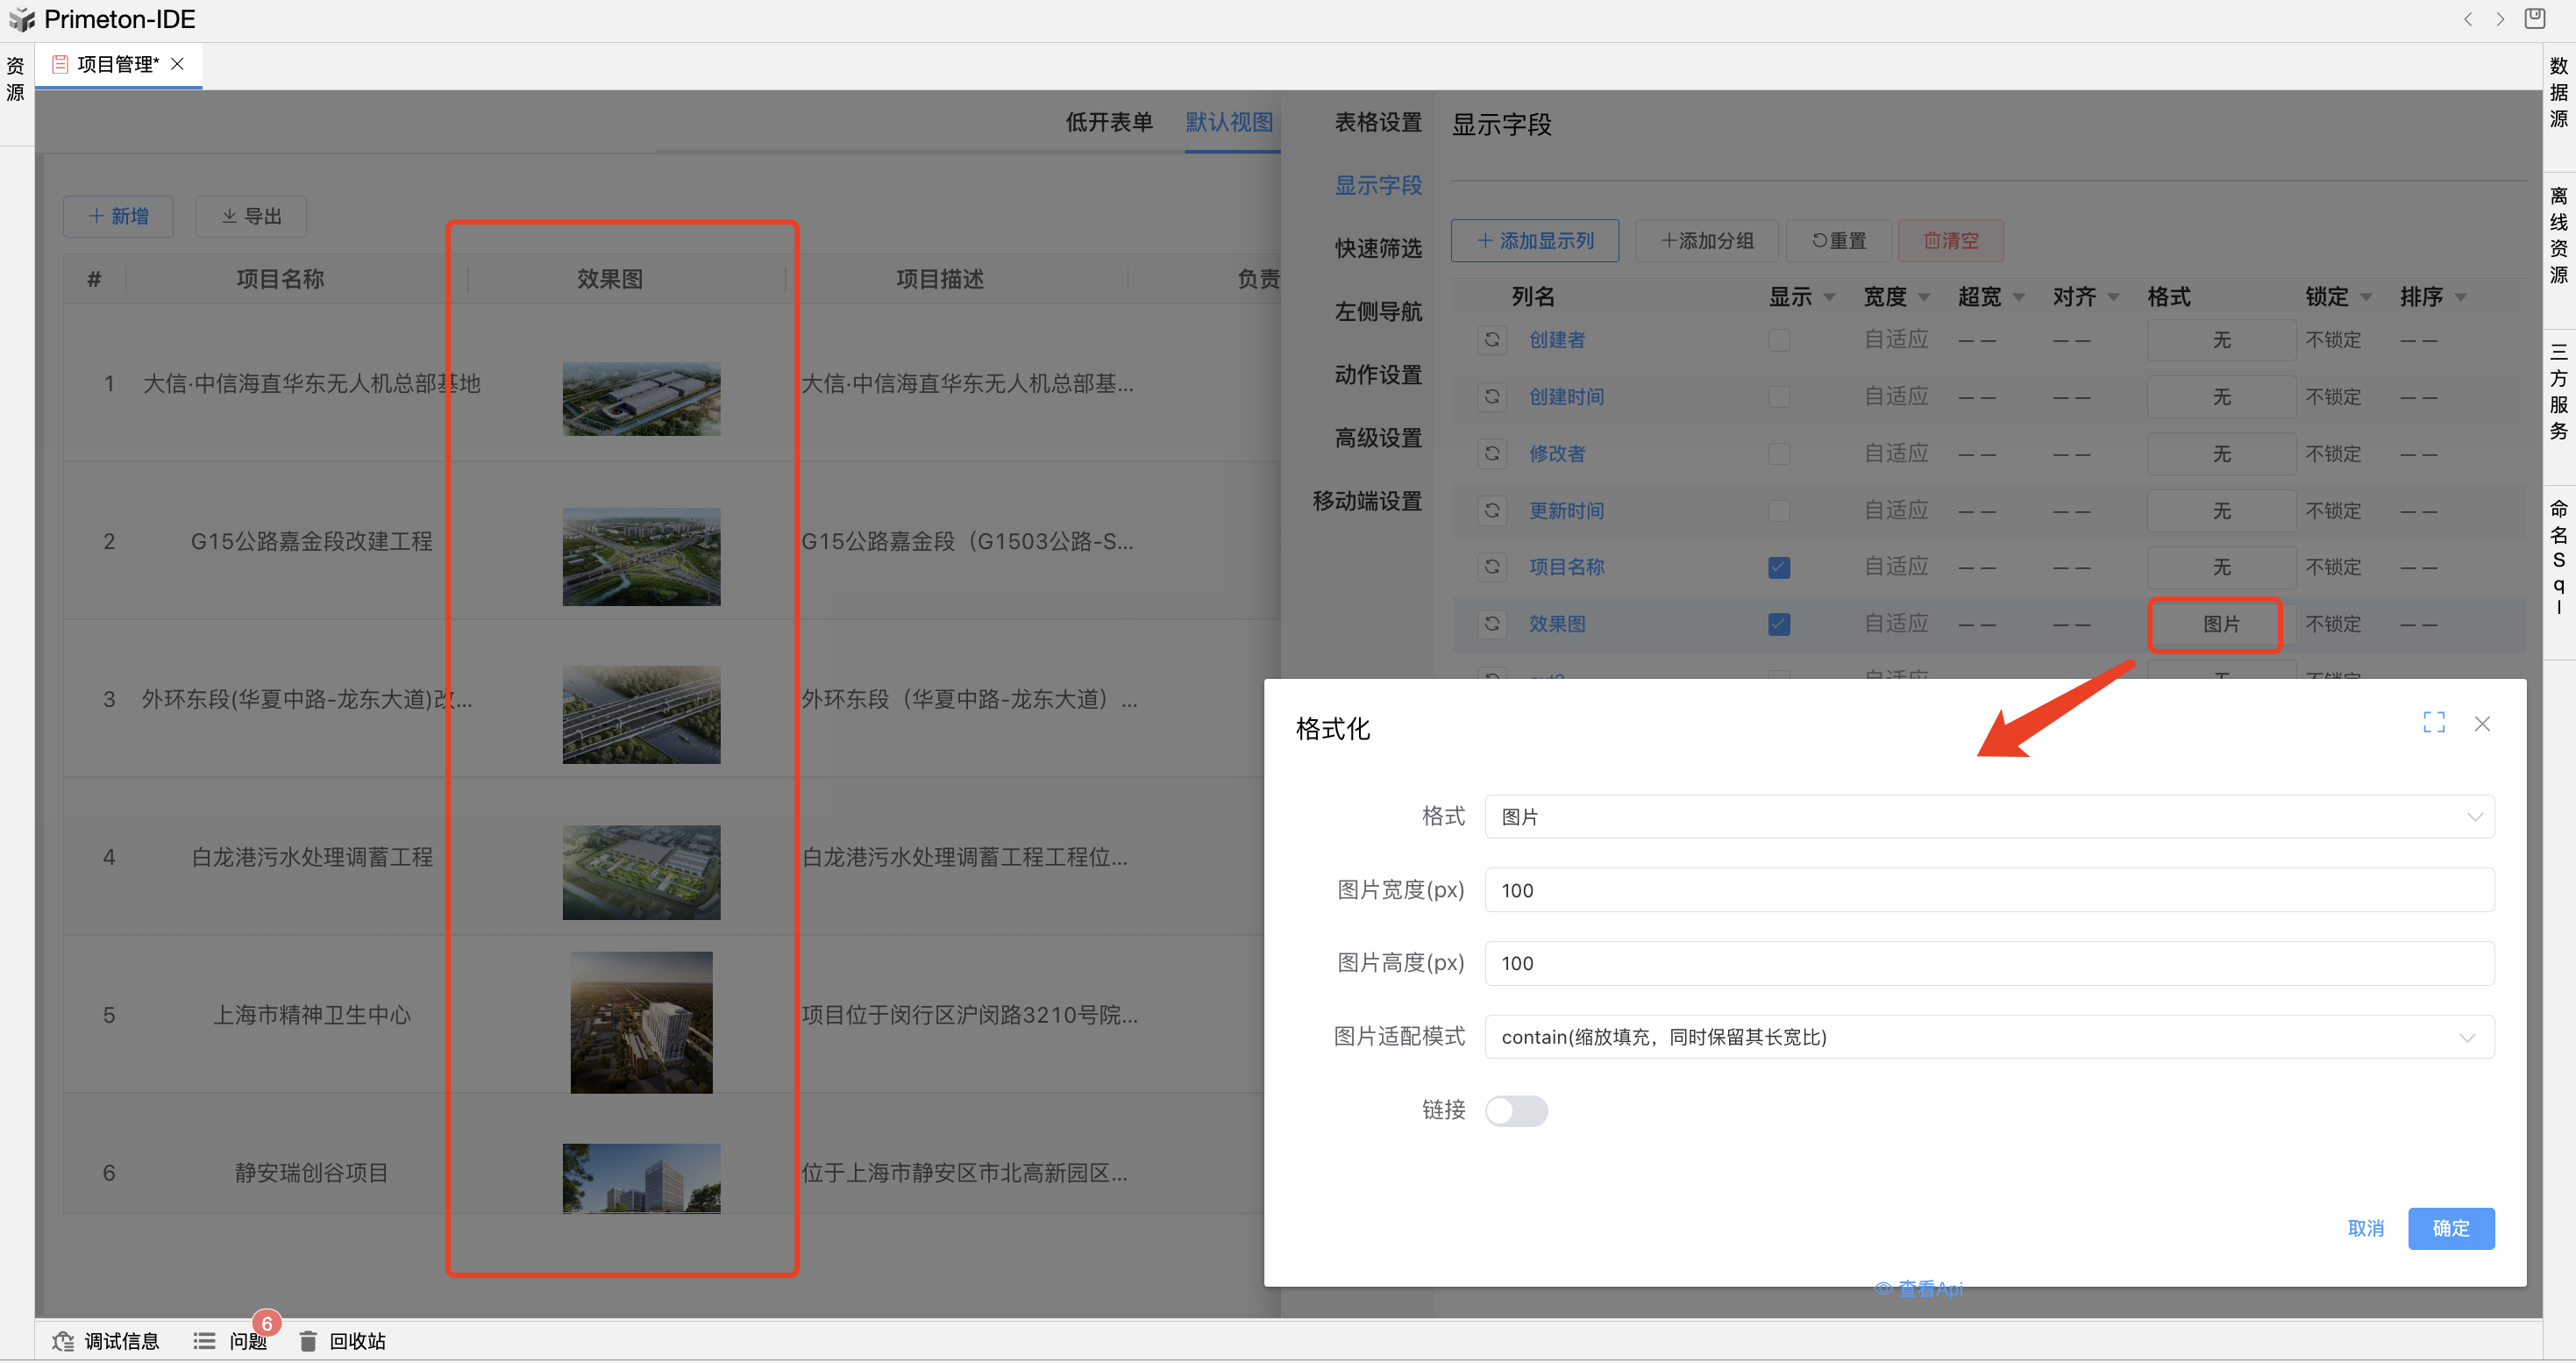Click 取消 in format dialog

(2365, 1228)
